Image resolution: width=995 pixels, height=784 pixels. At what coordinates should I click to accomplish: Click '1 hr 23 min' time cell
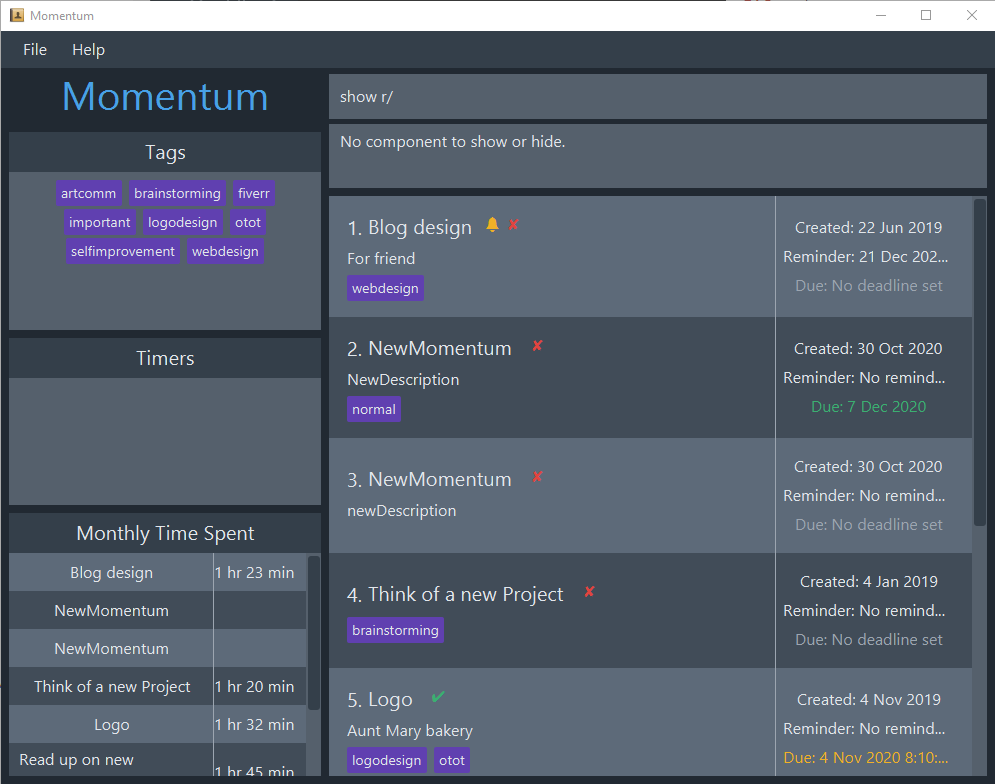pos(254,573)
